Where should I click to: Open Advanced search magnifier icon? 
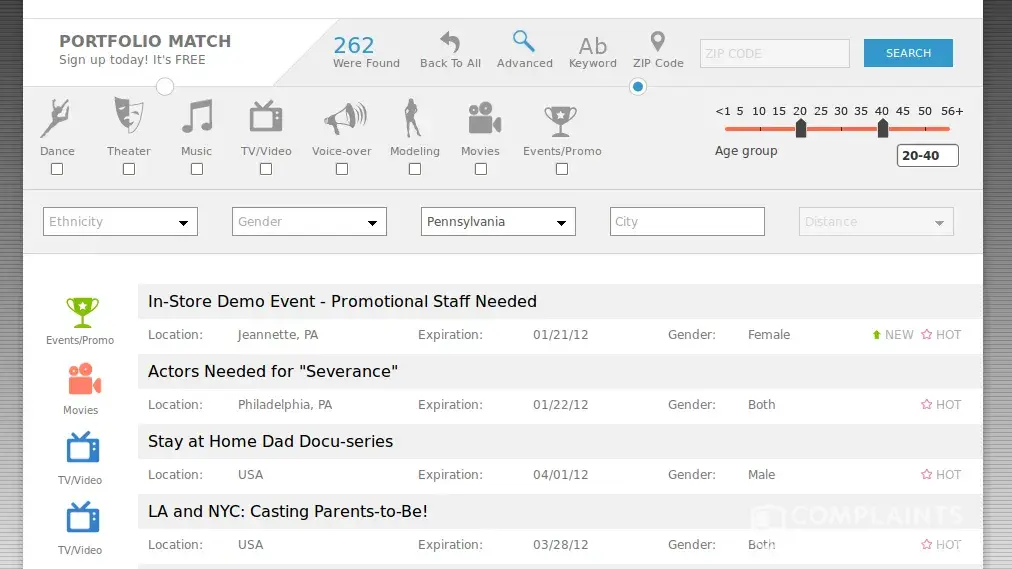[524, 41]
